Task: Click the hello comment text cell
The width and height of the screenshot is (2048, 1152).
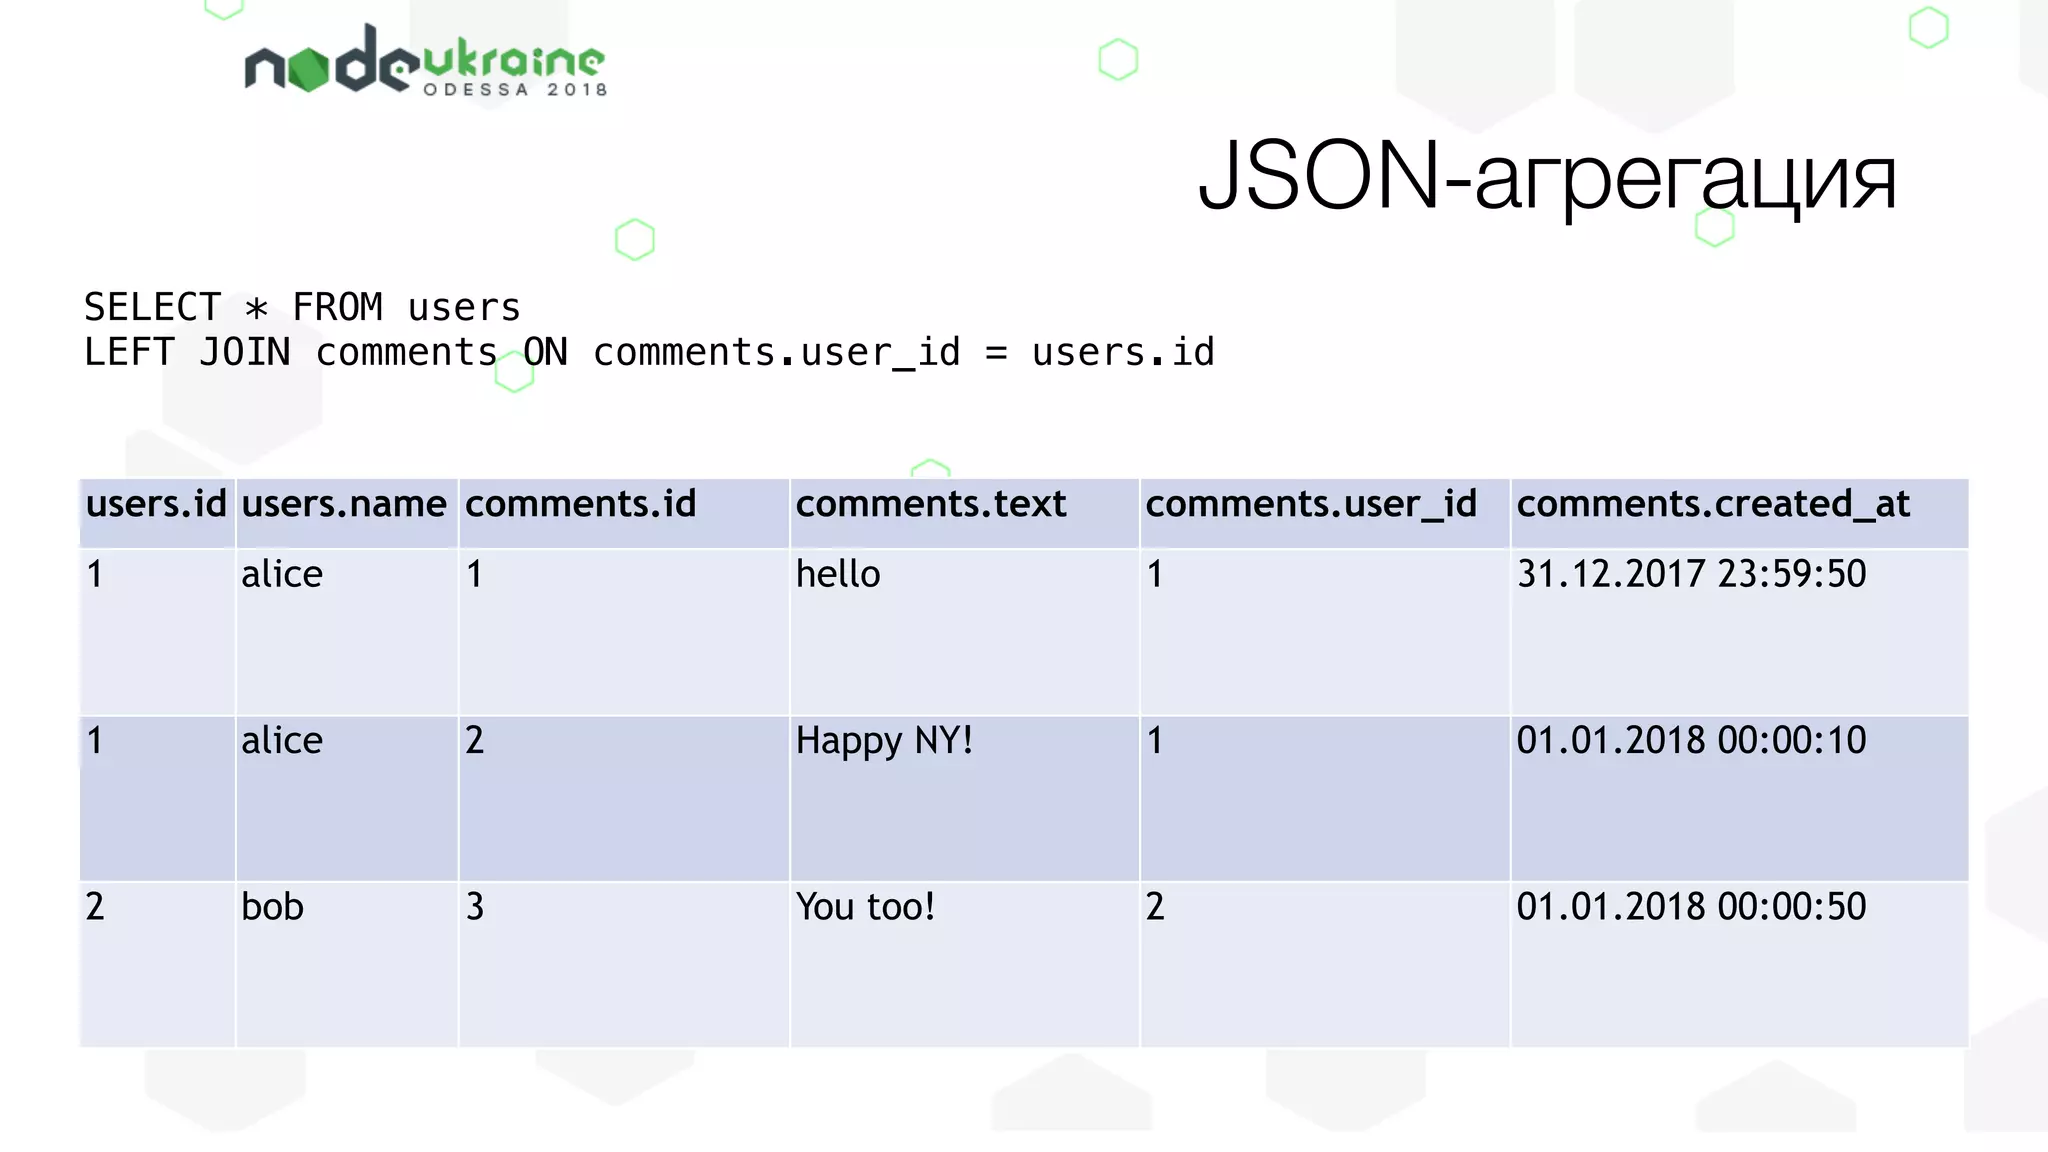Action: point(965,632)
